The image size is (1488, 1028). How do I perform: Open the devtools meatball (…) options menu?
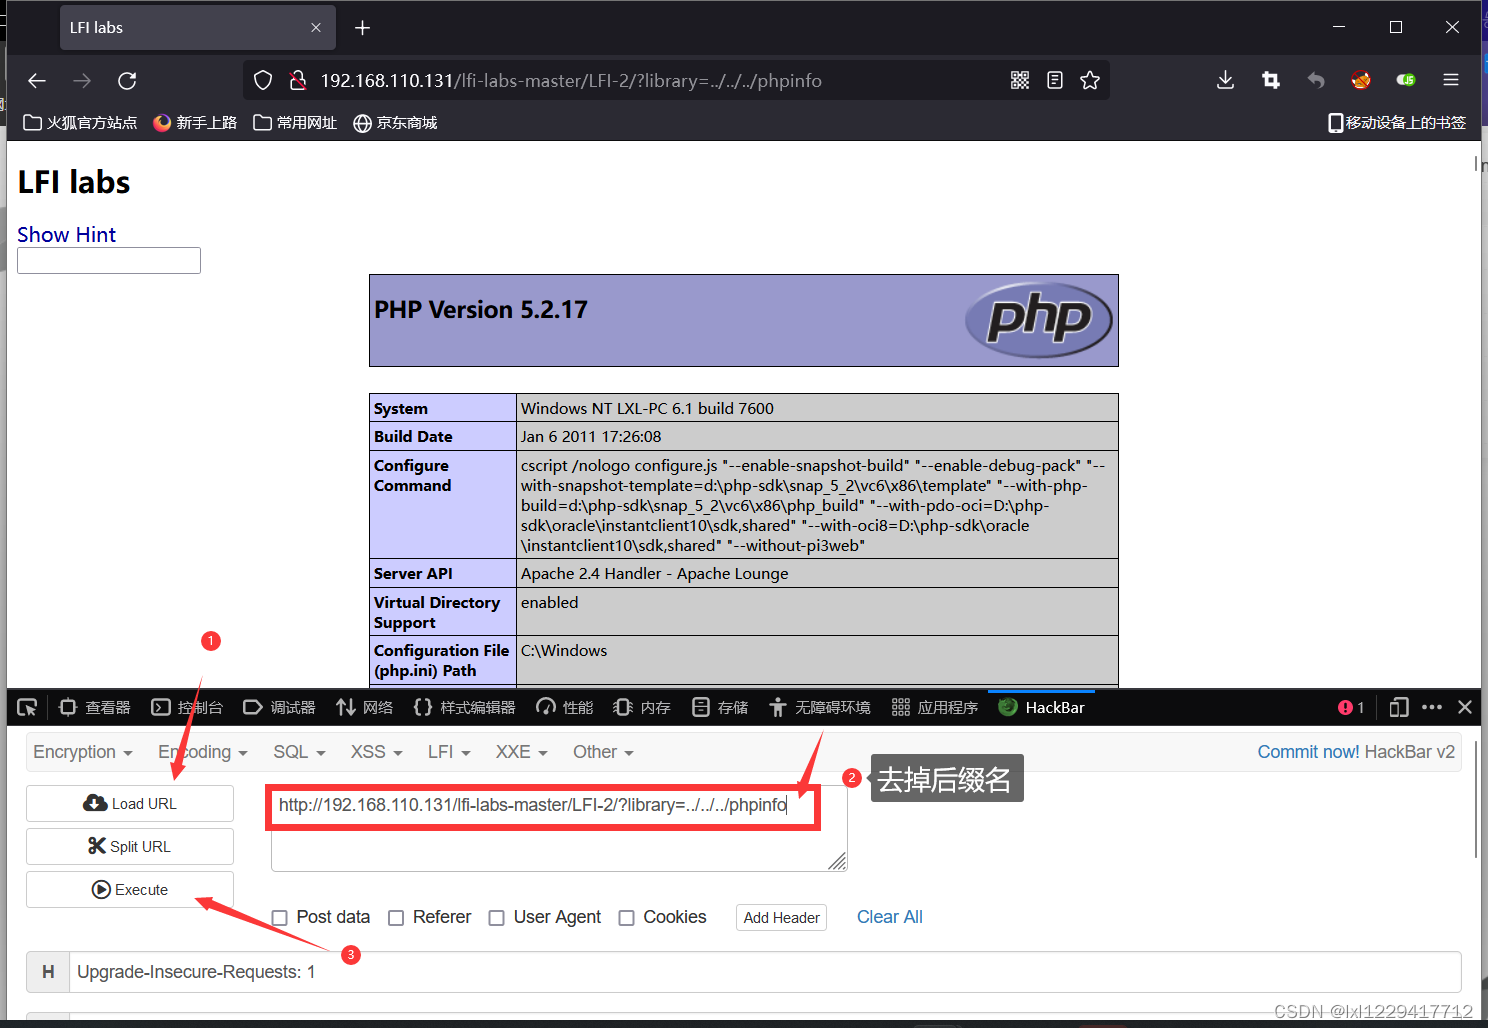(x=1432, y=707)
